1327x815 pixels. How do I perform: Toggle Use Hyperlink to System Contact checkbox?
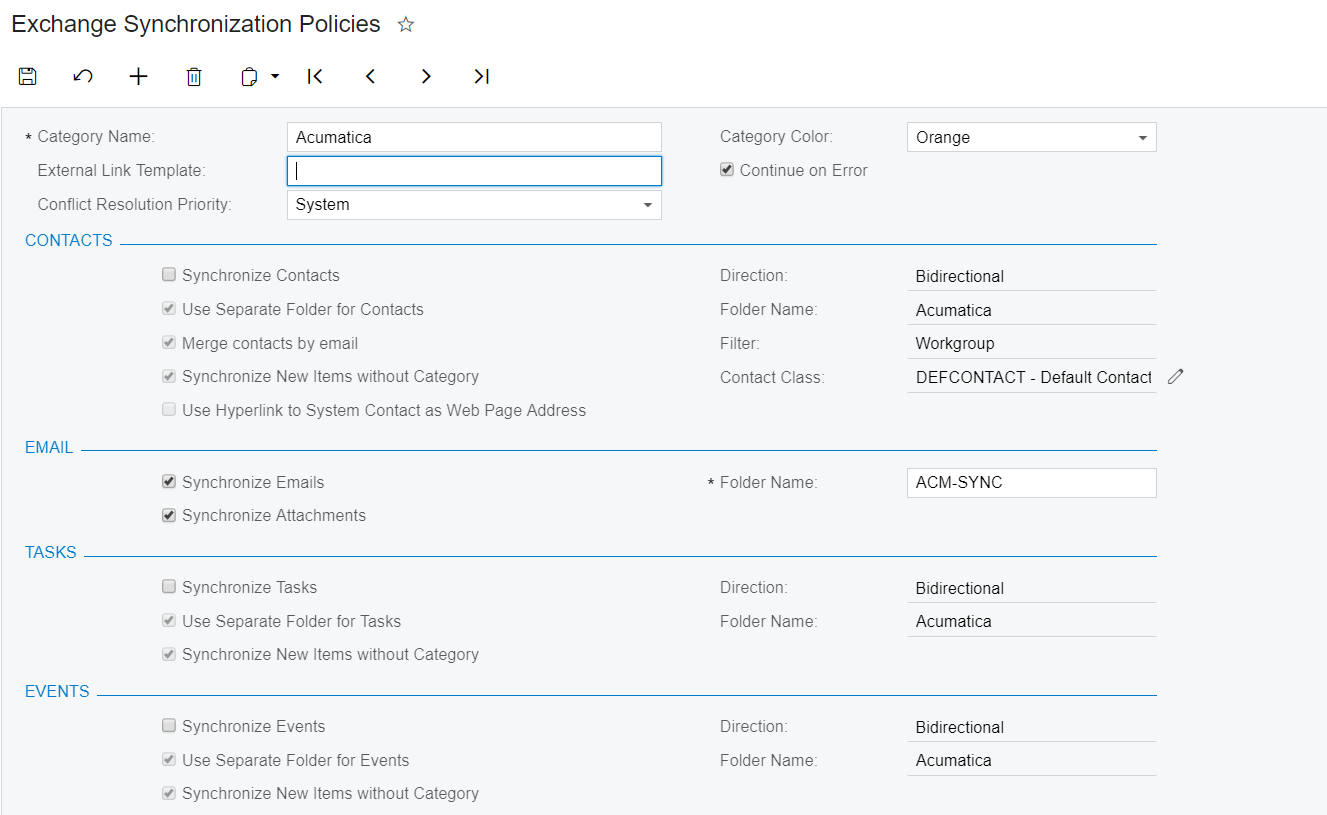click(169, 410)
